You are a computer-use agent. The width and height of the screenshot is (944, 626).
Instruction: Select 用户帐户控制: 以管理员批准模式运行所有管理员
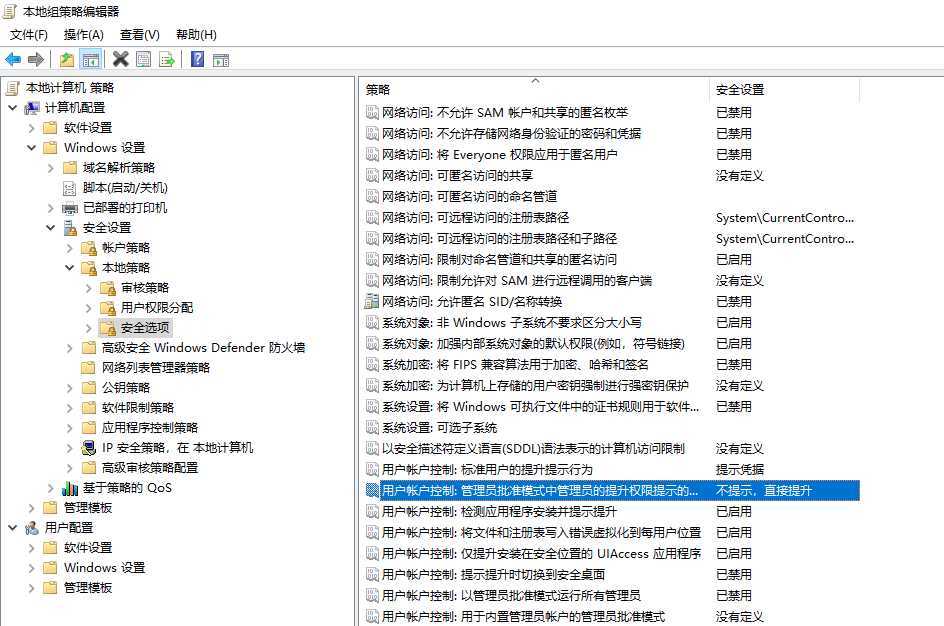[x=511, y=596]
